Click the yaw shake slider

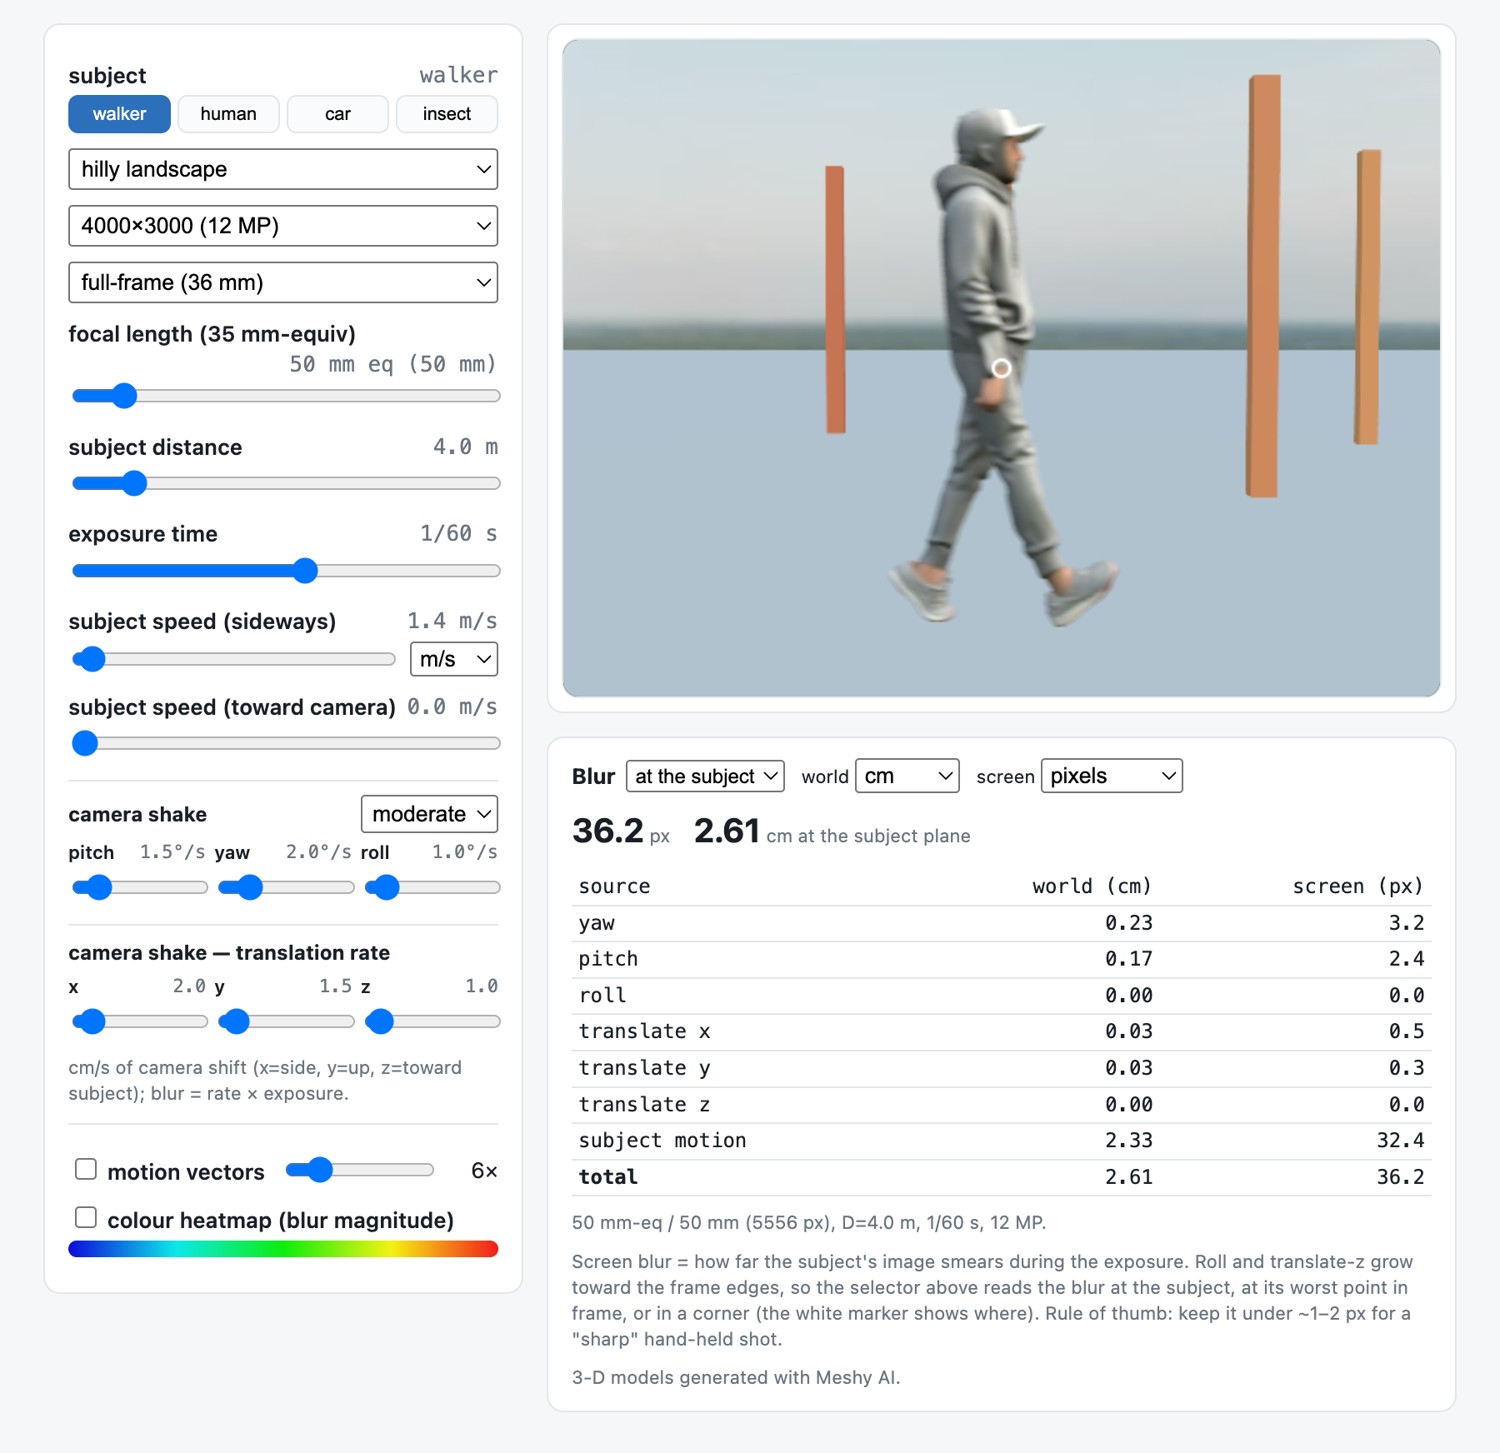[x=286, y=887]
